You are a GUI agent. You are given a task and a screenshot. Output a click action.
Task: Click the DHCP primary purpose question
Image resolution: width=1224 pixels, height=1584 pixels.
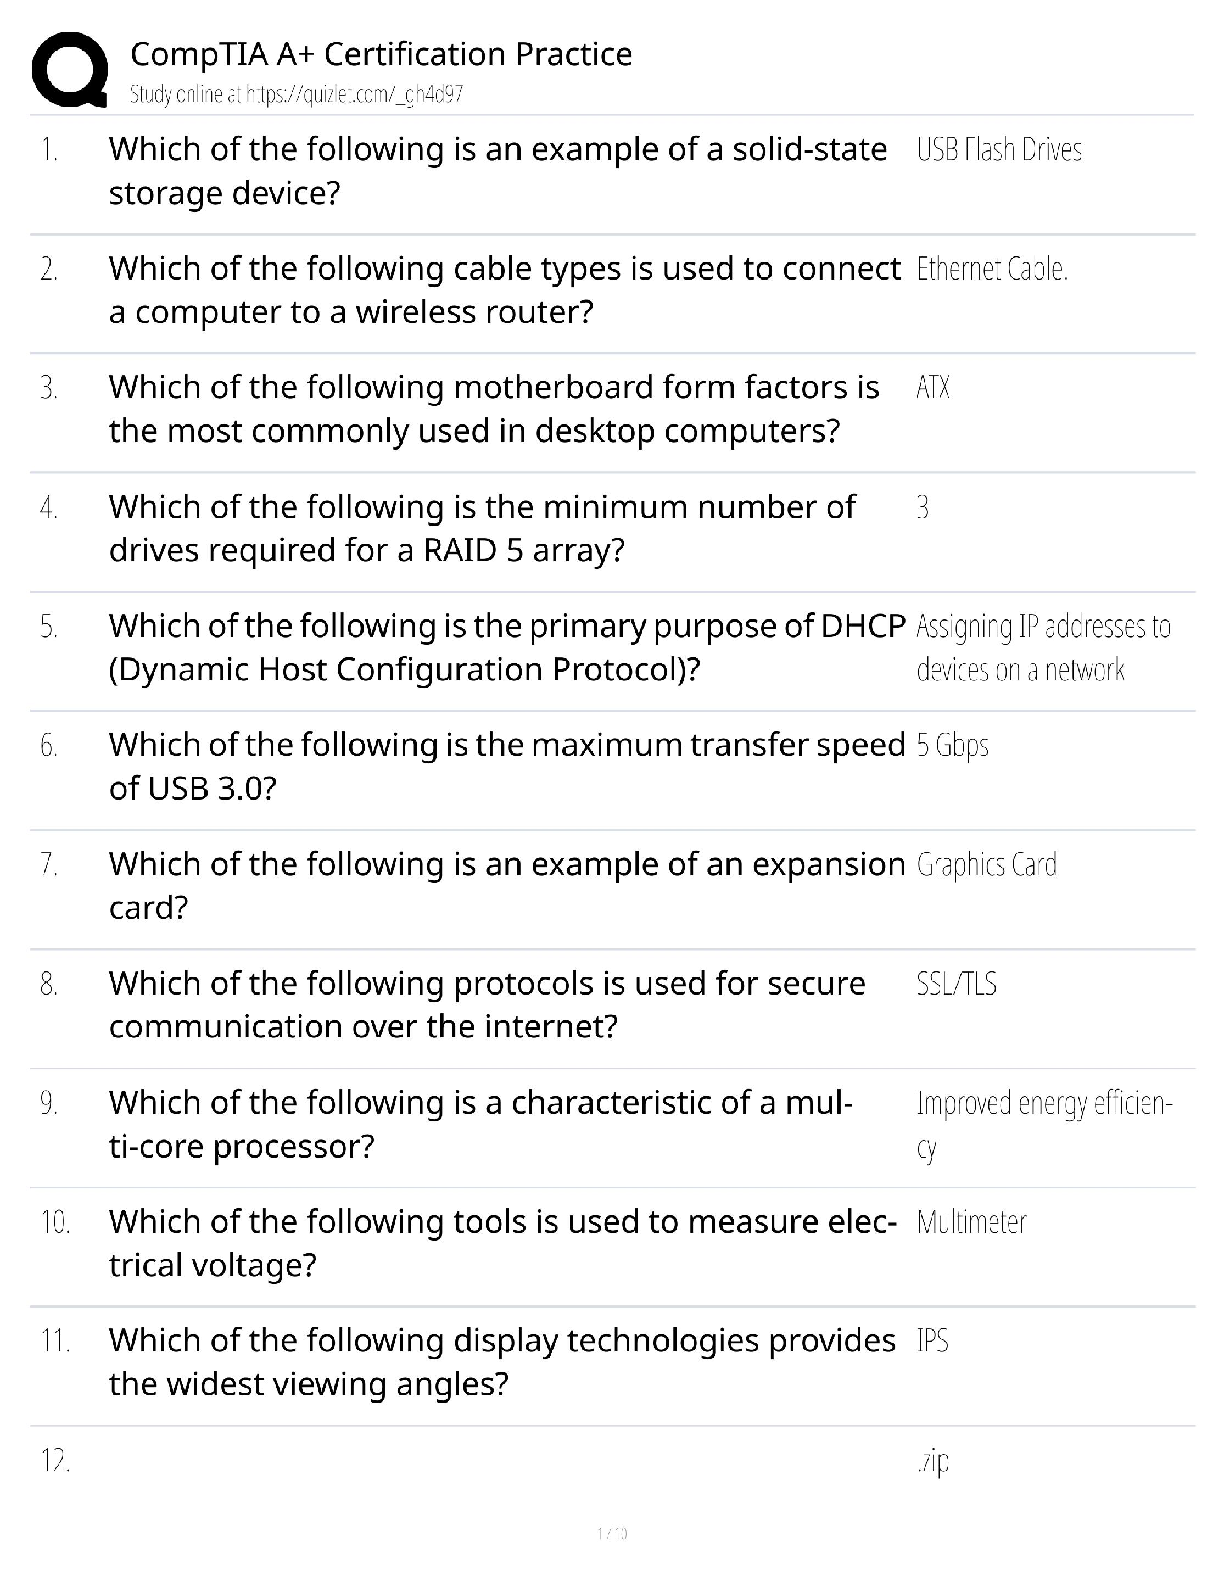[x=507, y=647]
